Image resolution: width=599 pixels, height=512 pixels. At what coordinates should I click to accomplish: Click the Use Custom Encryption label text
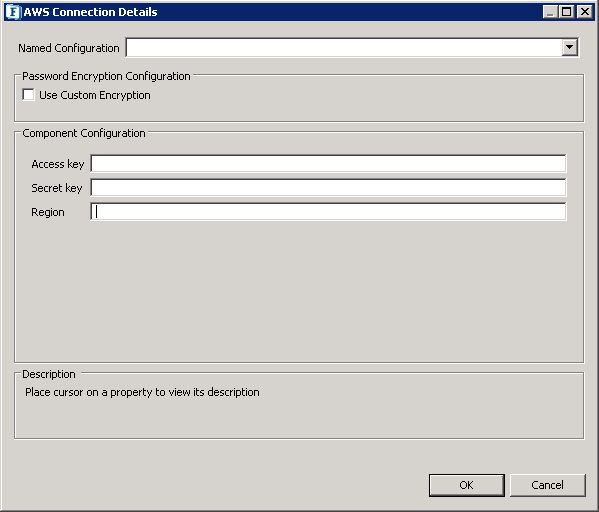[95, 95]
